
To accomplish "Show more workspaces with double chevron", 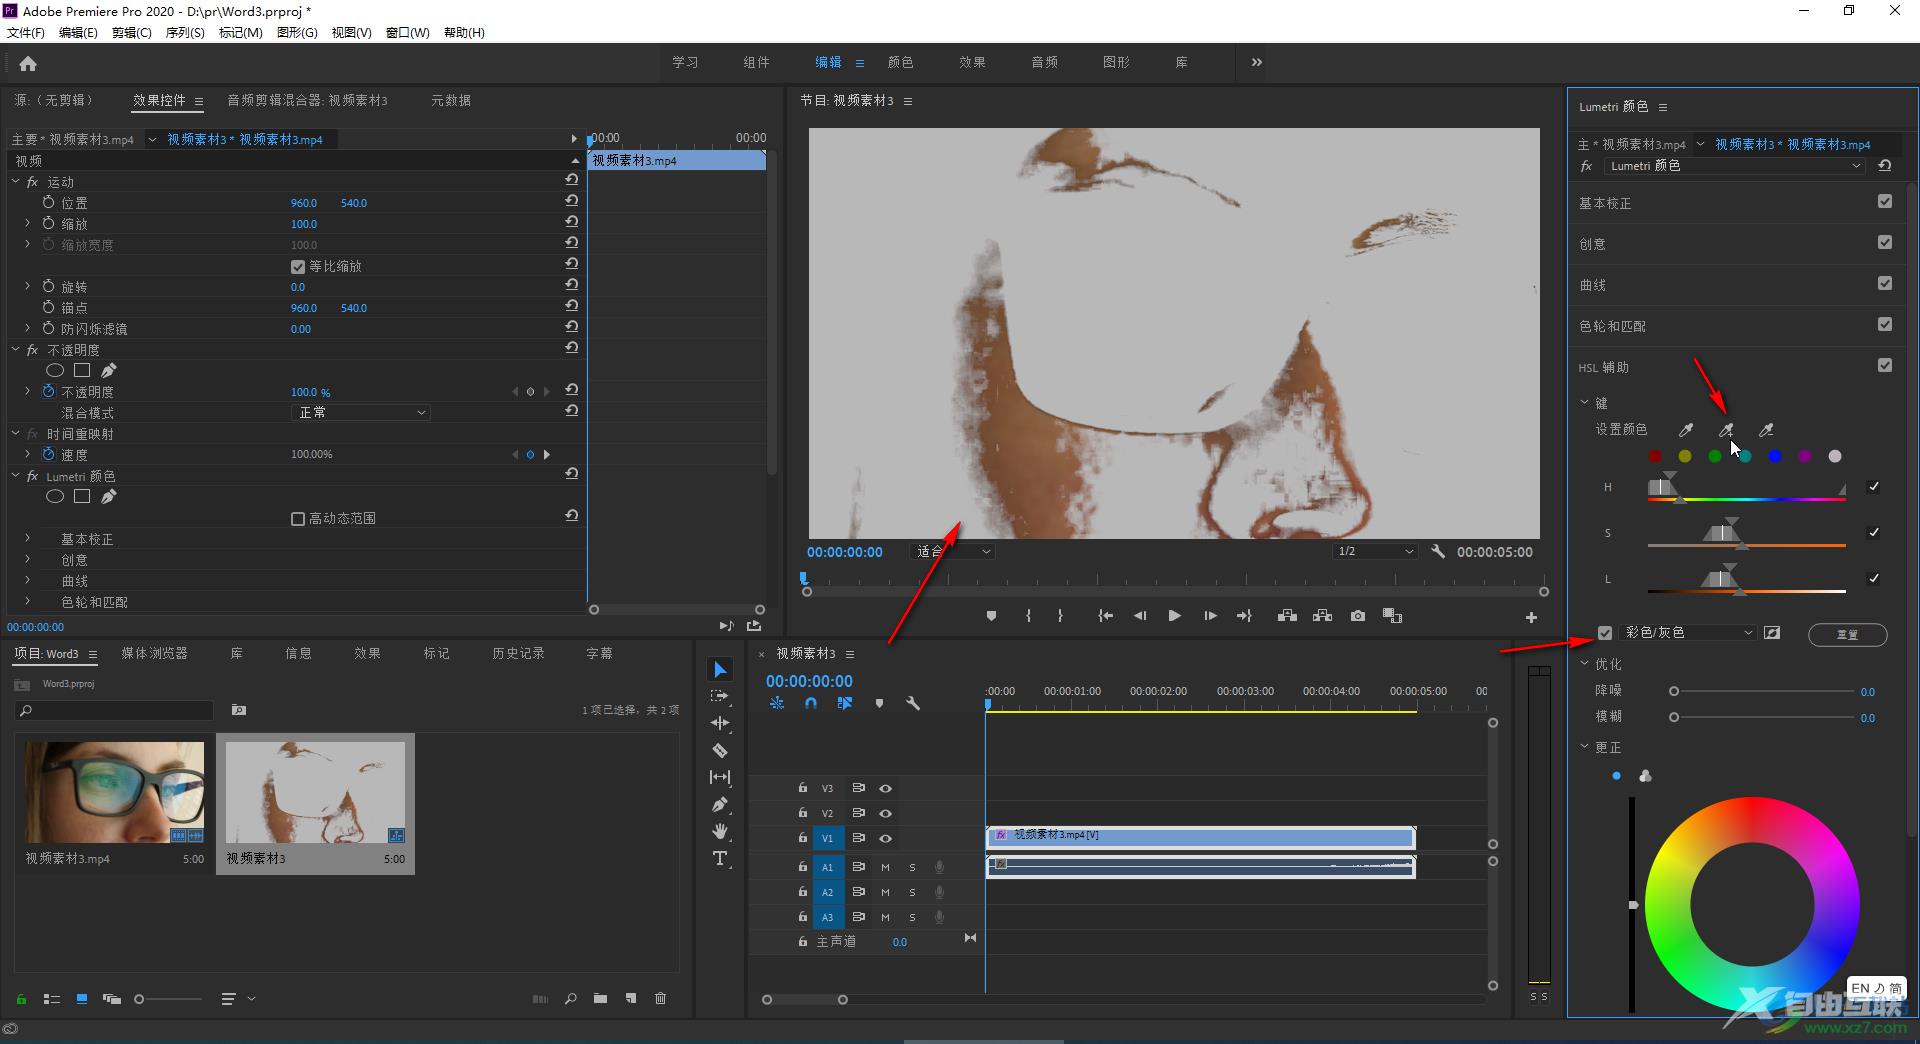I will pos(1256,62).
